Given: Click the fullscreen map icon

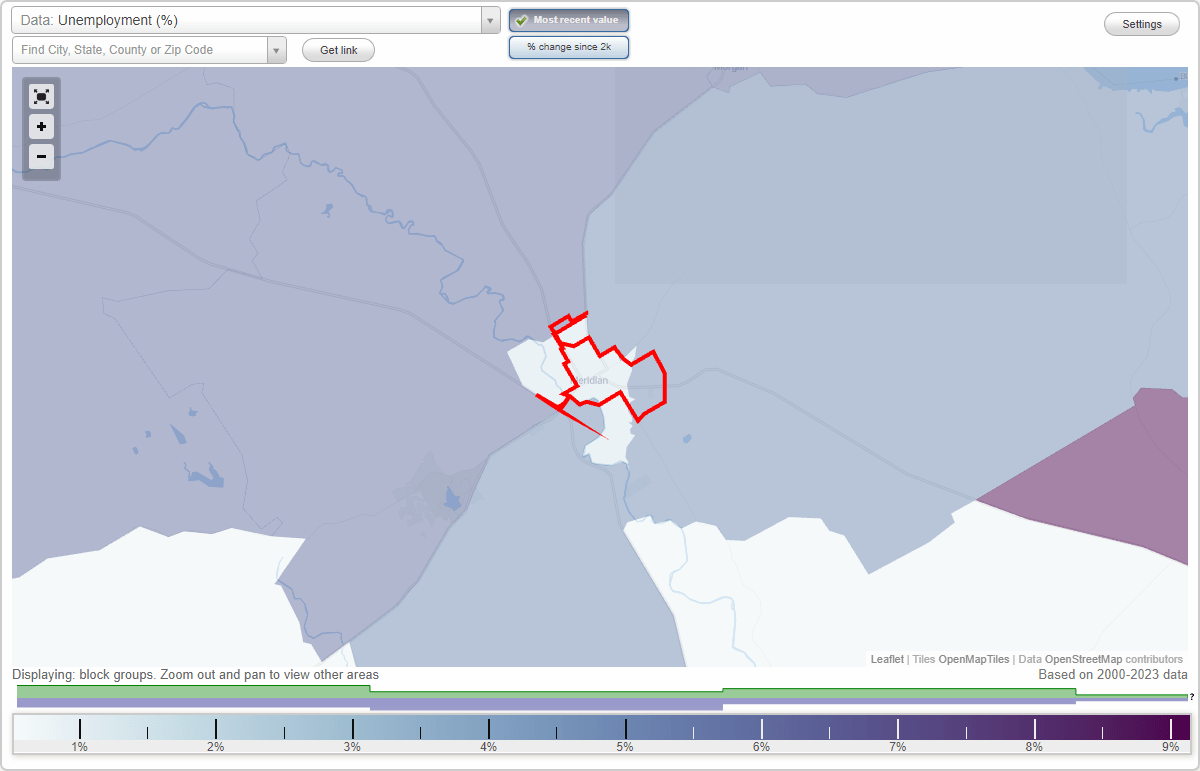Looking at the screenshot, I should tap(41, 96).
